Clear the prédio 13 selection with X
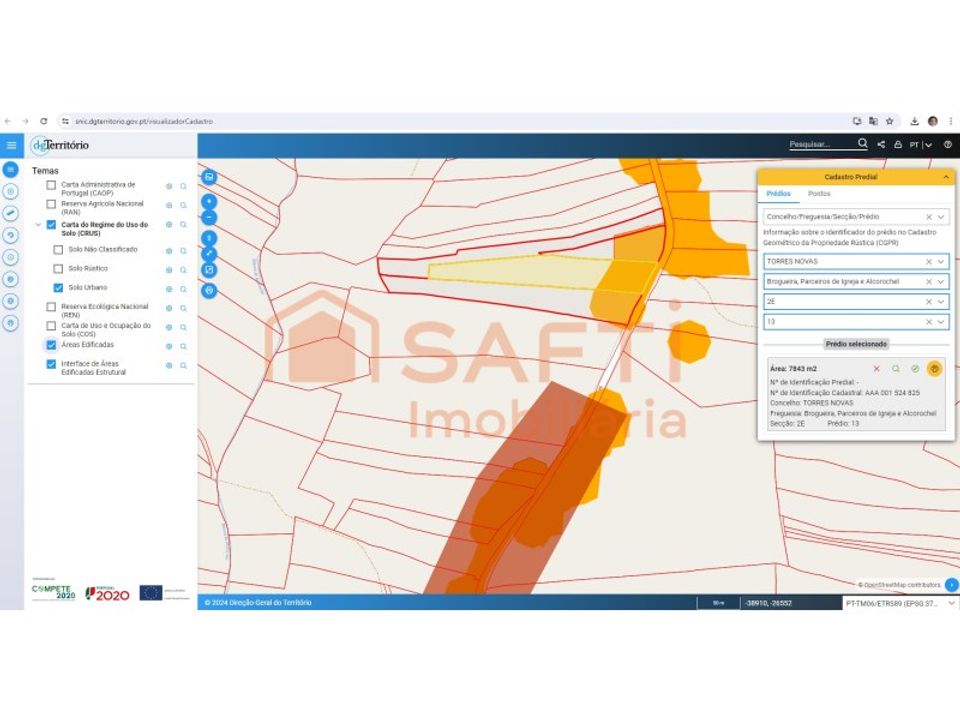This screenshot has width=960, height=720. [929, 322]
